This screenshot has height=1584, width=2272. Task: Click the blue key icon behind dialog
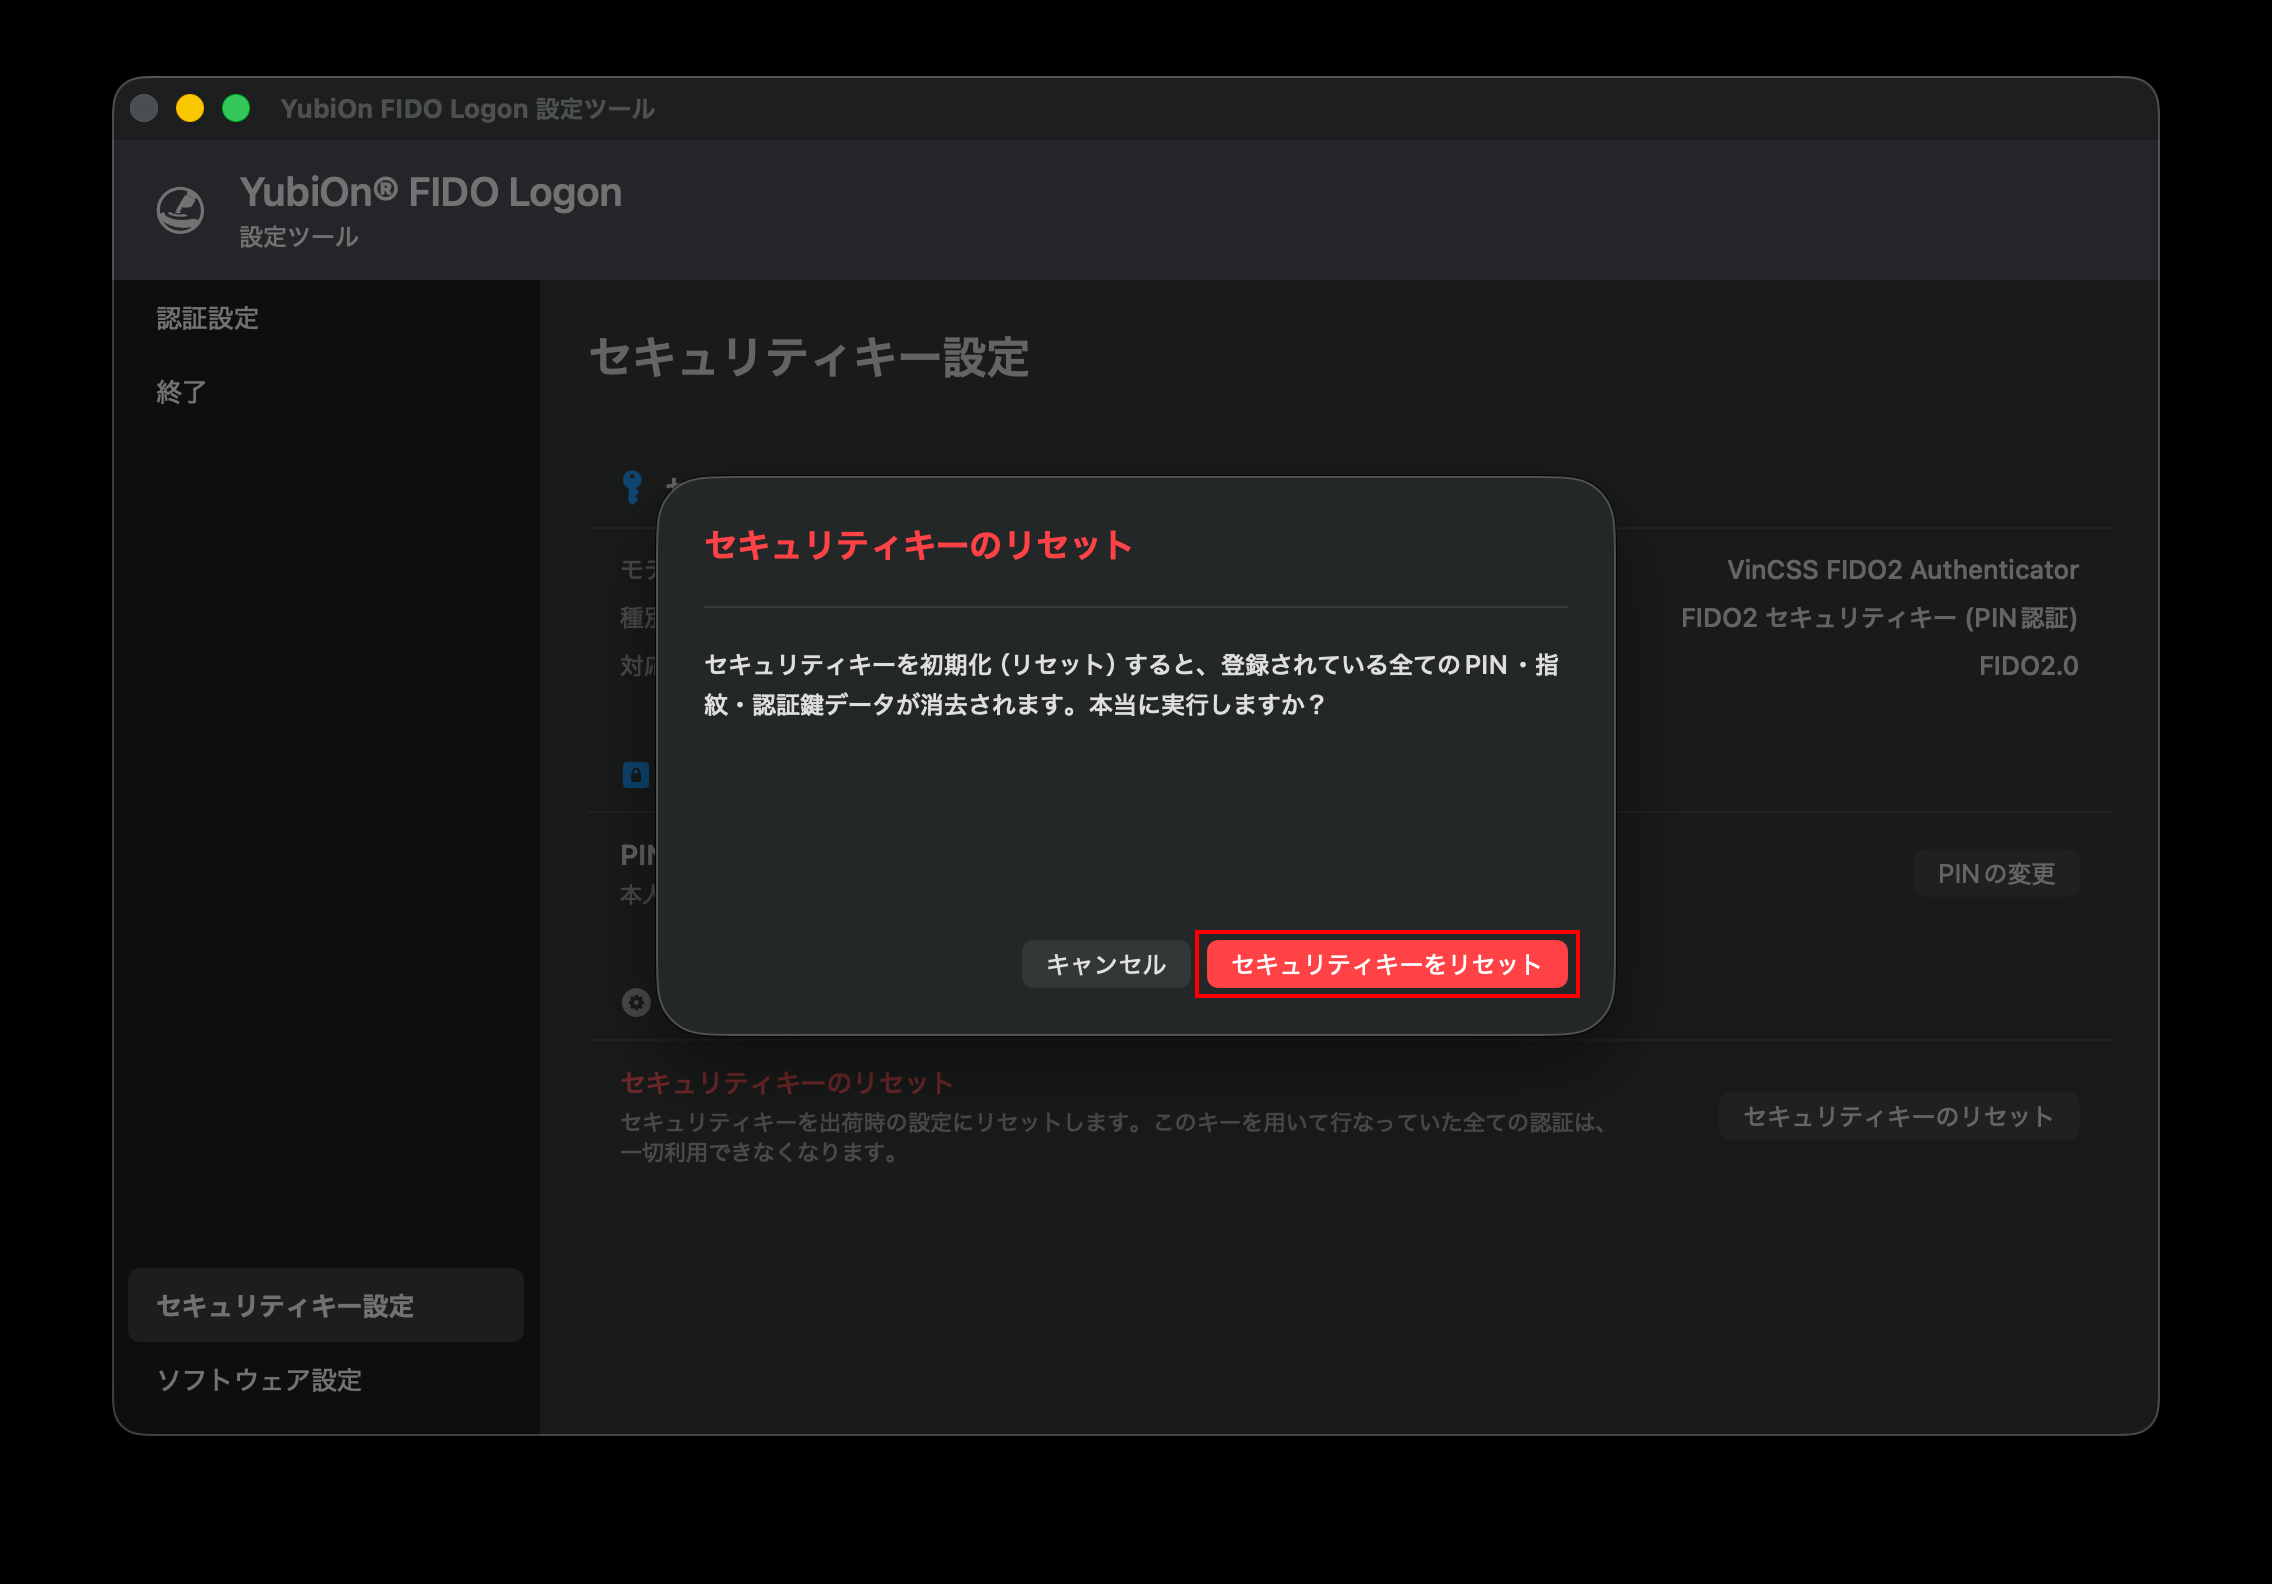632,488
